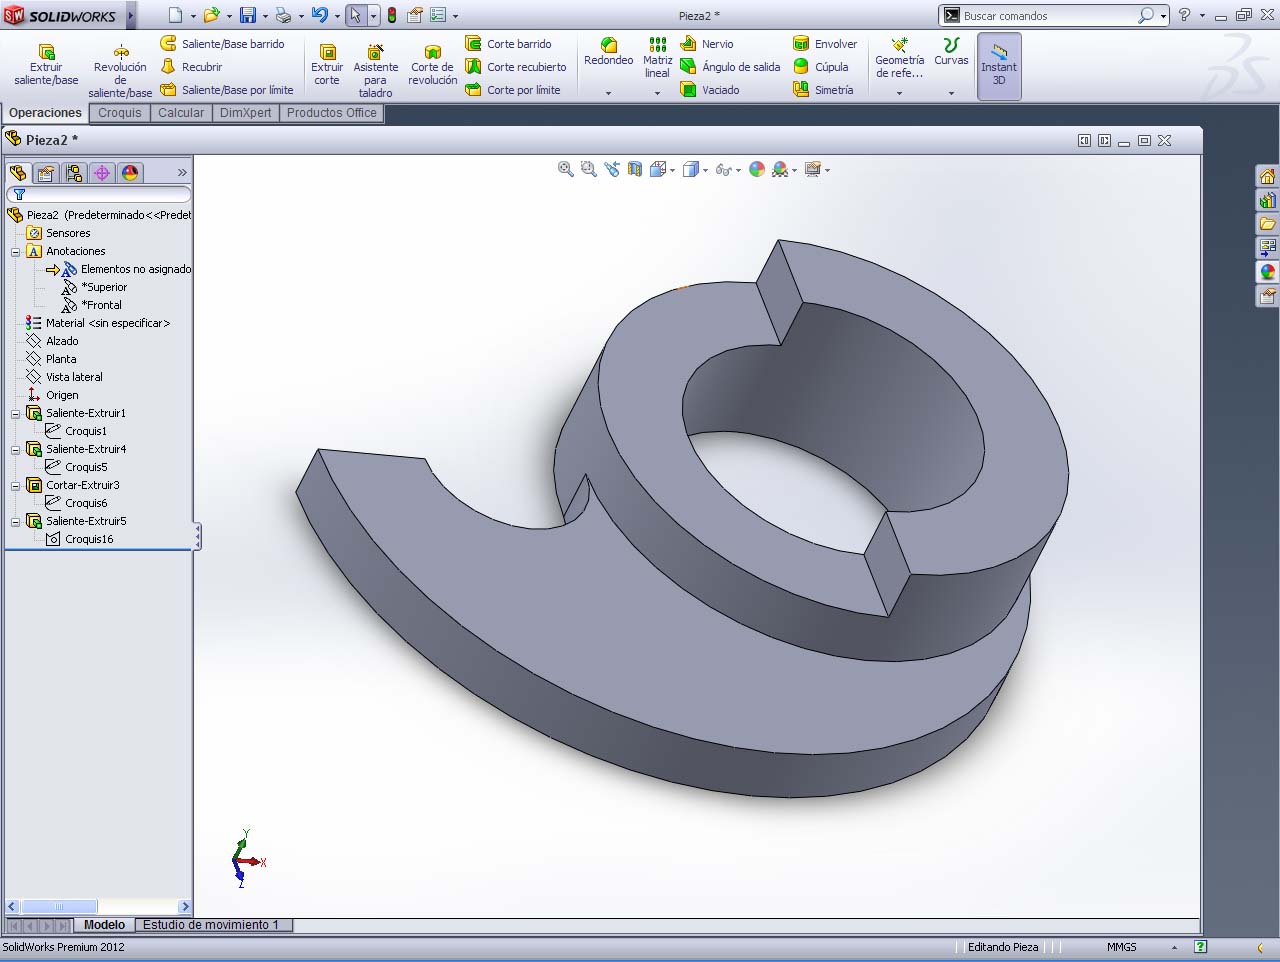Apply the Simetría mirror tool
This screenshot has width=1280, height=962.
pyautogui.click(x=823, y=90)
